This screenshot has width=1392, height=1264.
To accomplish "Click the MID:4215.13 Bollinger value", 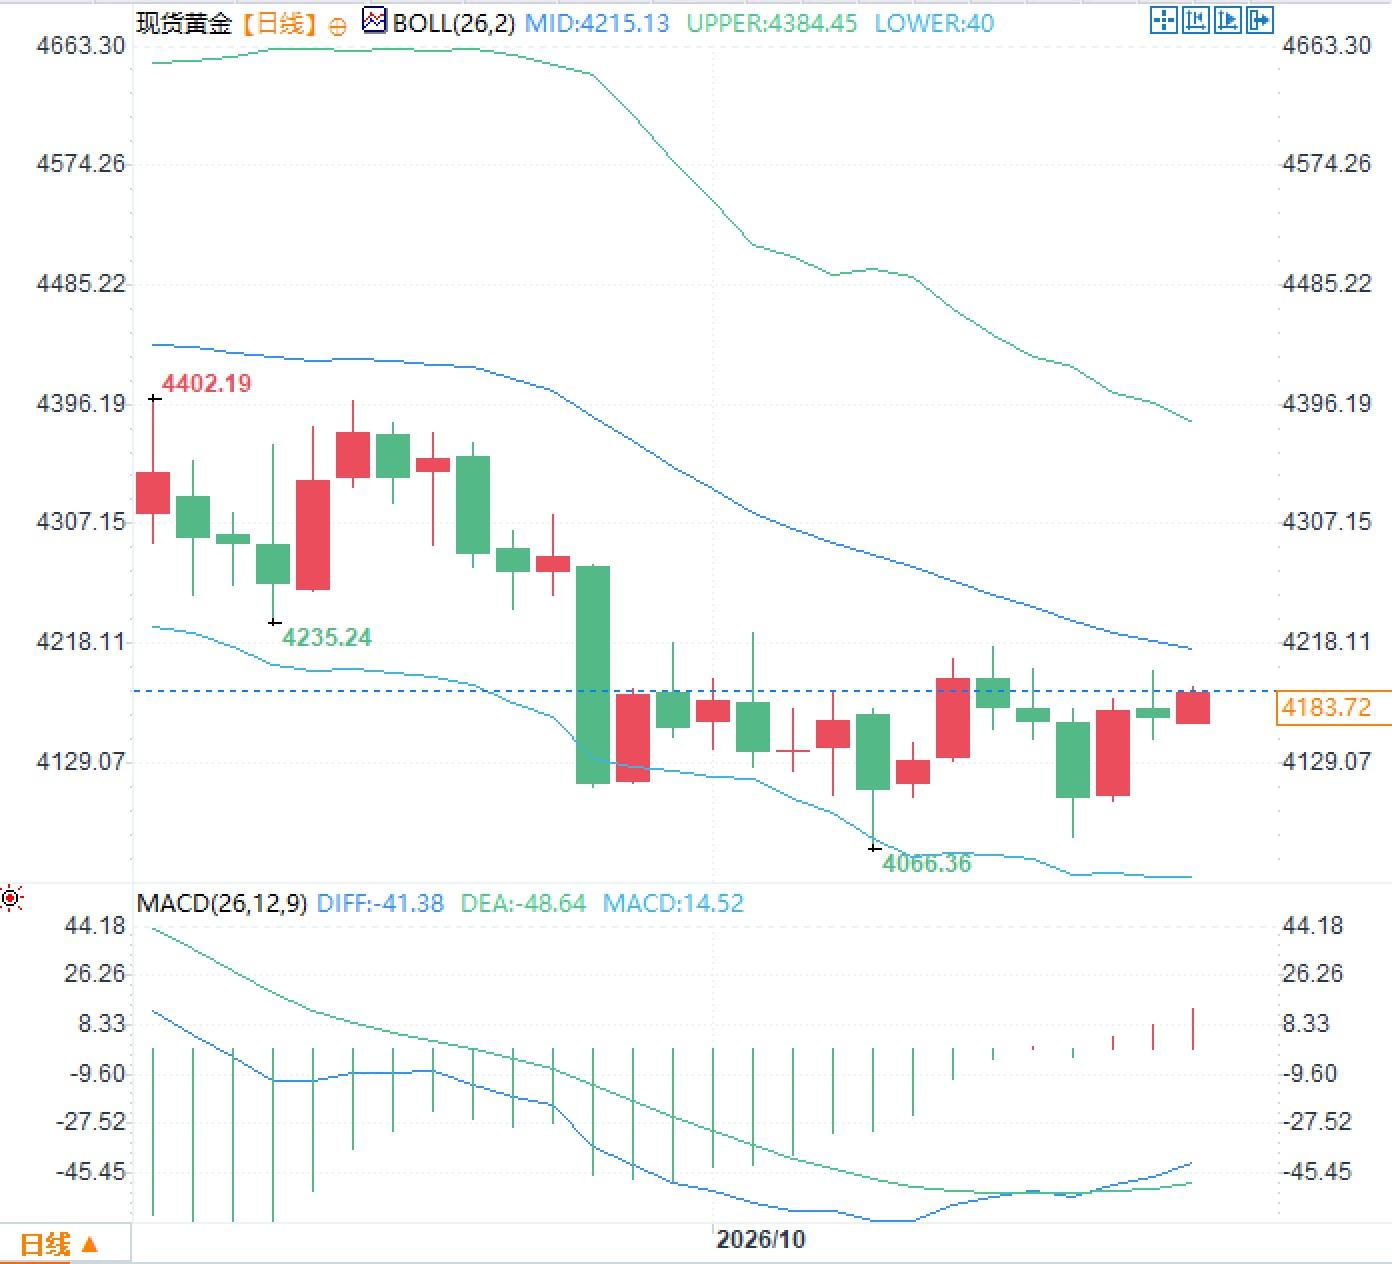I will pyautogui.click(x=597, y=23).
